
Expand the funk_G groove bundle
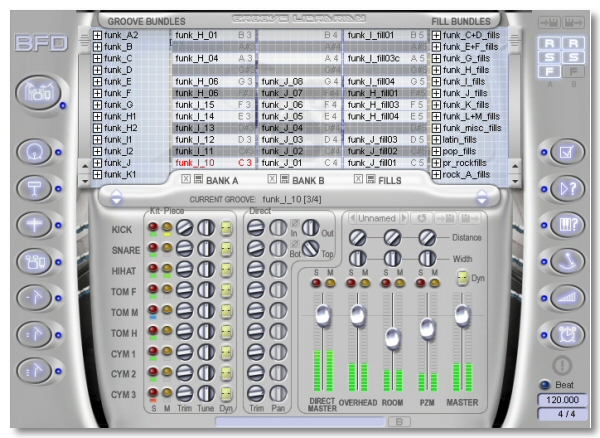click(97, 105)
